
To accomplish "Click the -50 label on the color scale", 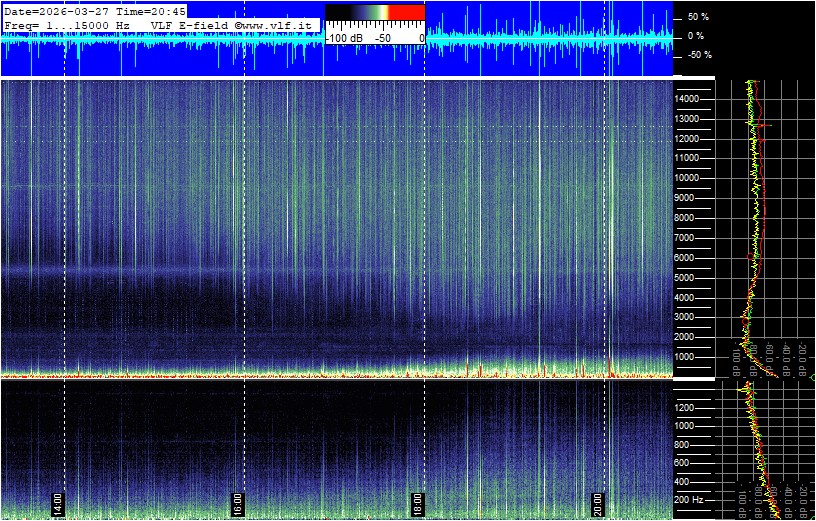I will (x=384, y=39).
